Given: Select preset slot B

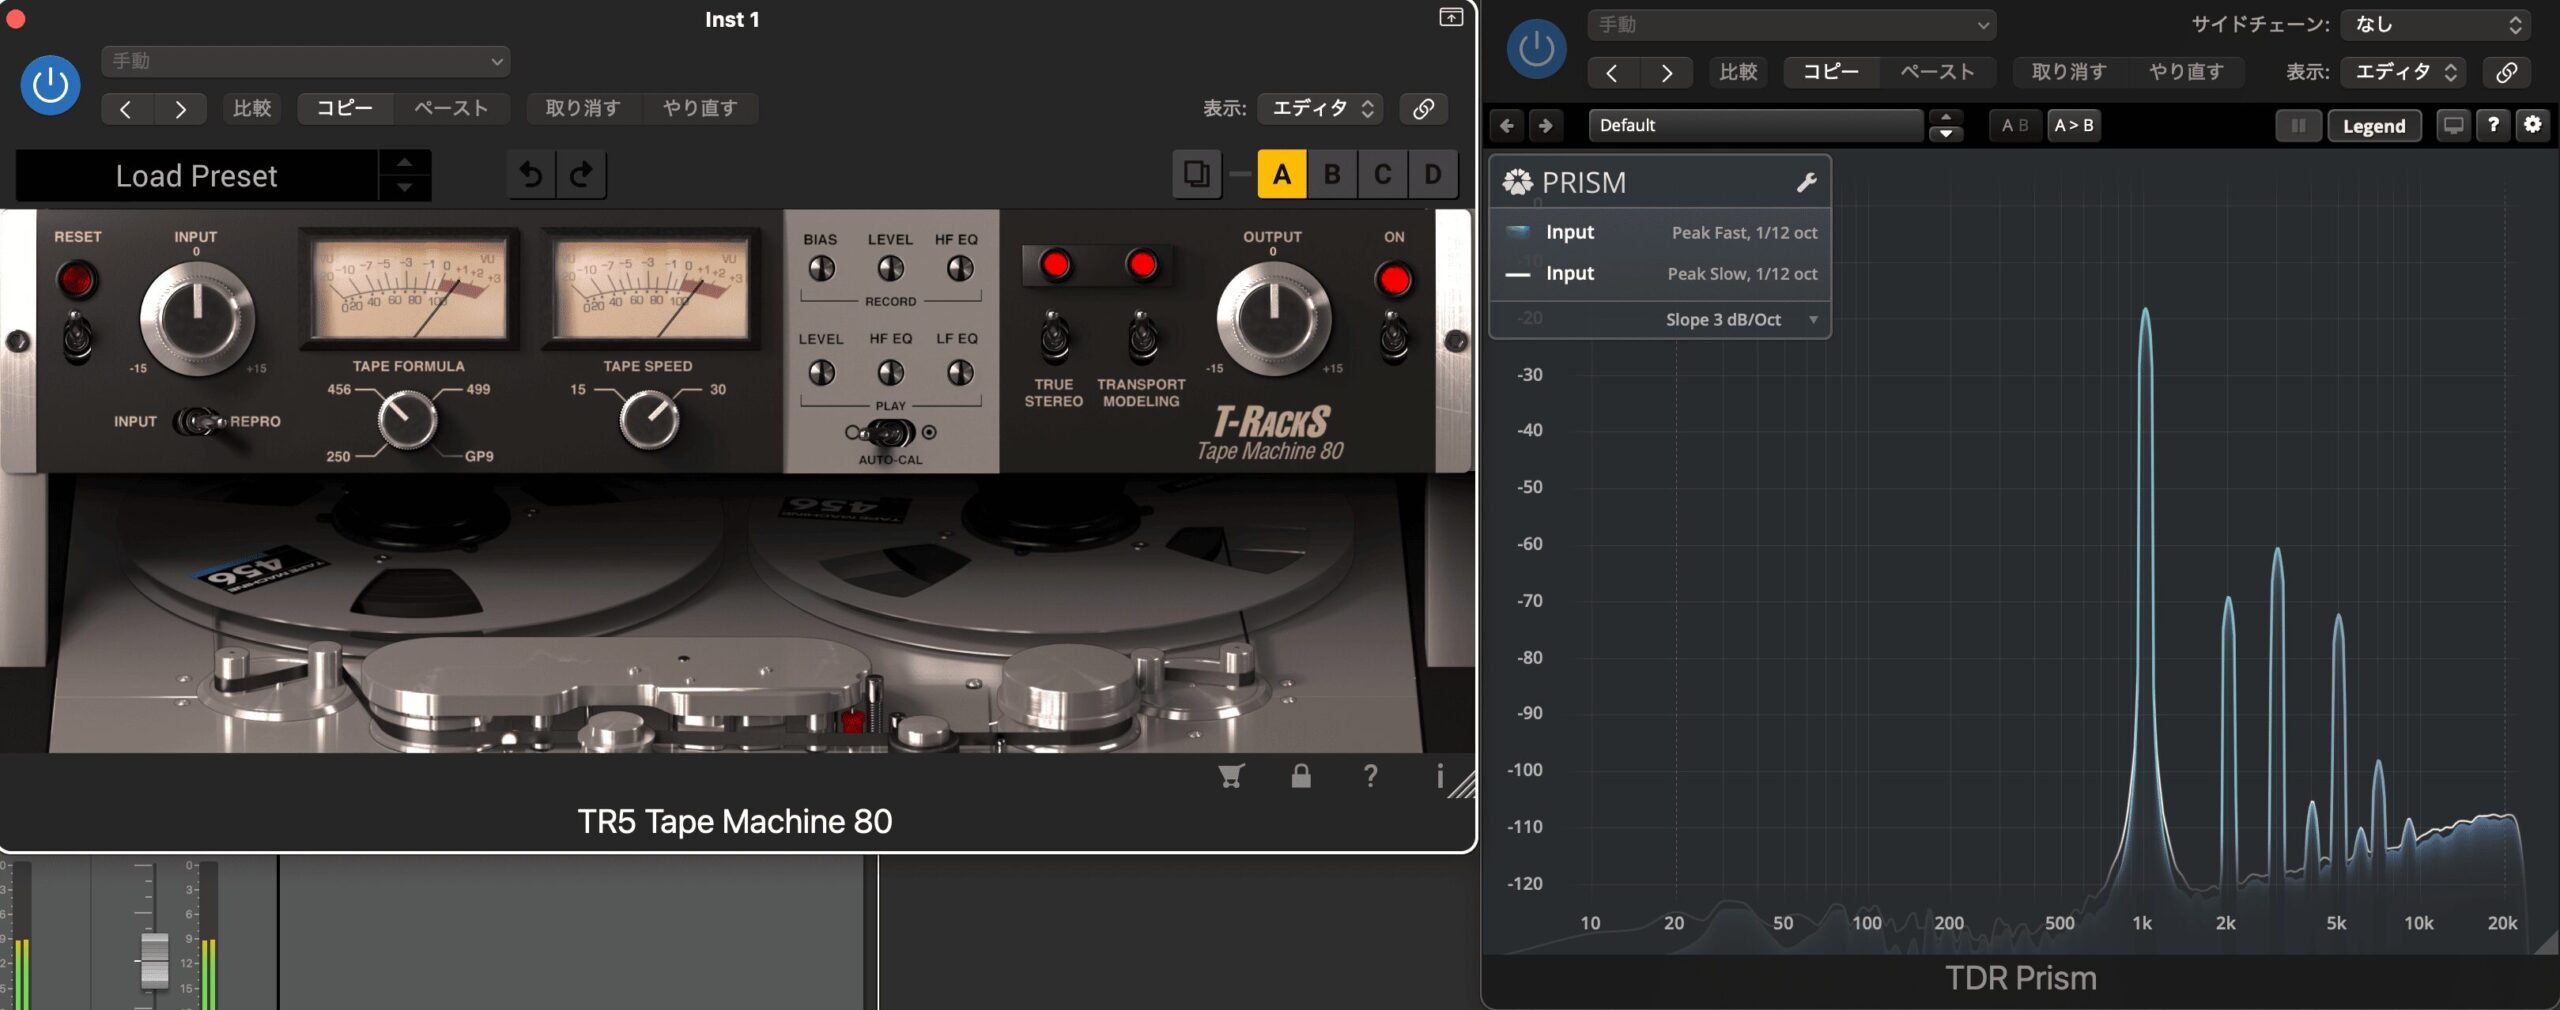Looking at the screenshot, I should click(x=1332, y=174).
